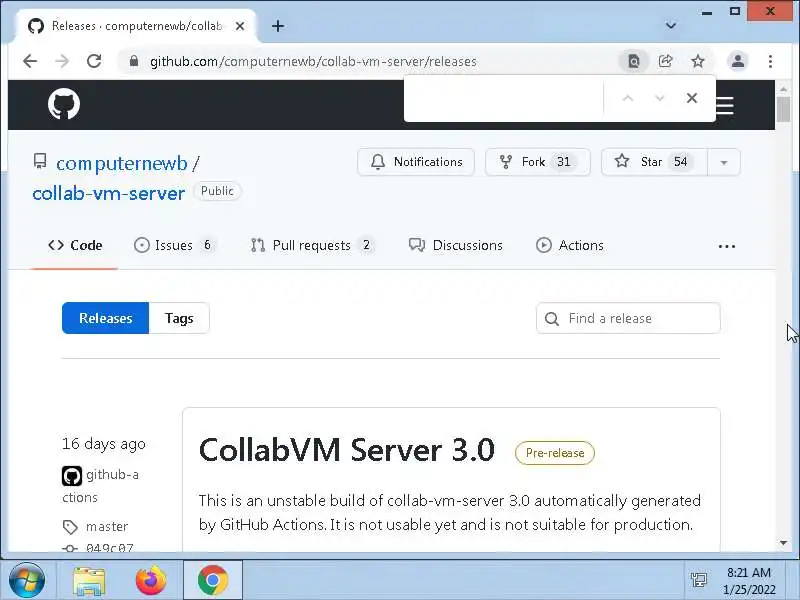
Task: Open the Actions tab
Action: click(x=569, y=245)
